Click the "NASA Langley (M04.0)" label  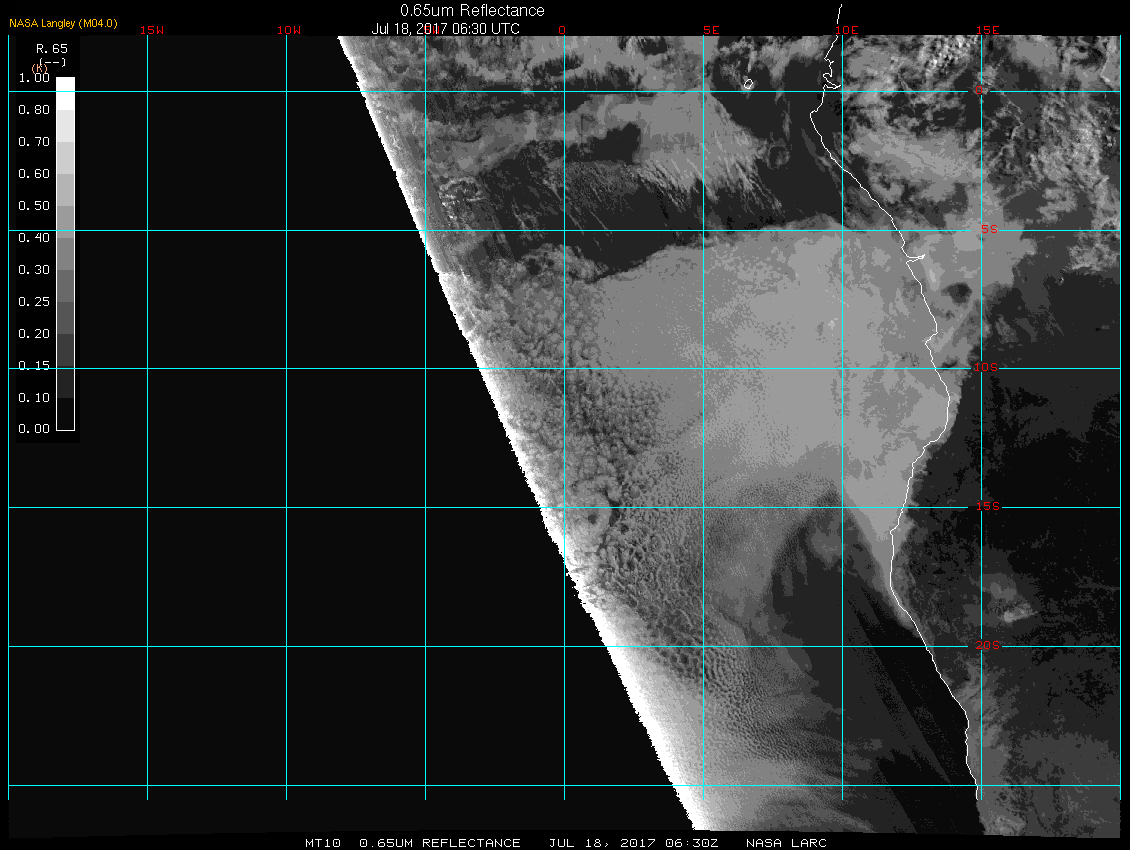coord(63,23)
